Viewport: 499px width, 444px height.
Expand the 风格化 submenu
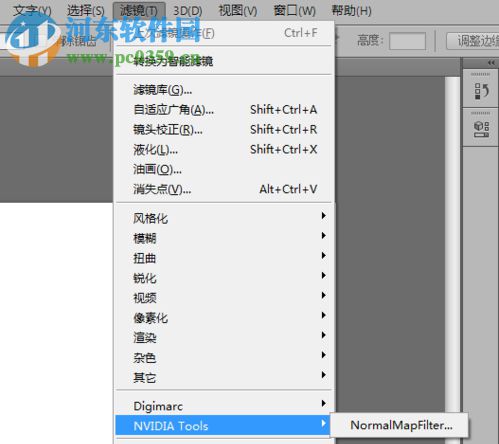tap(223, 218)
